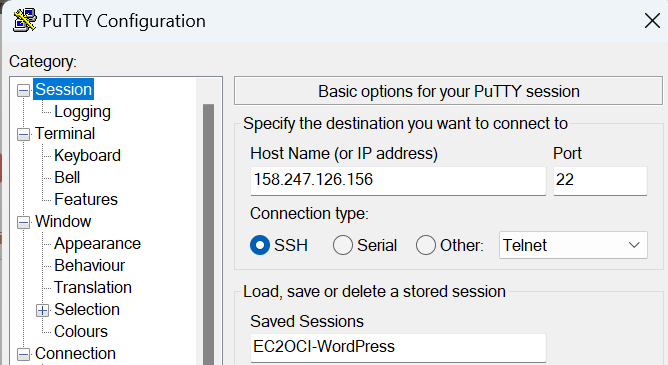Select Session category

point(63,89)
